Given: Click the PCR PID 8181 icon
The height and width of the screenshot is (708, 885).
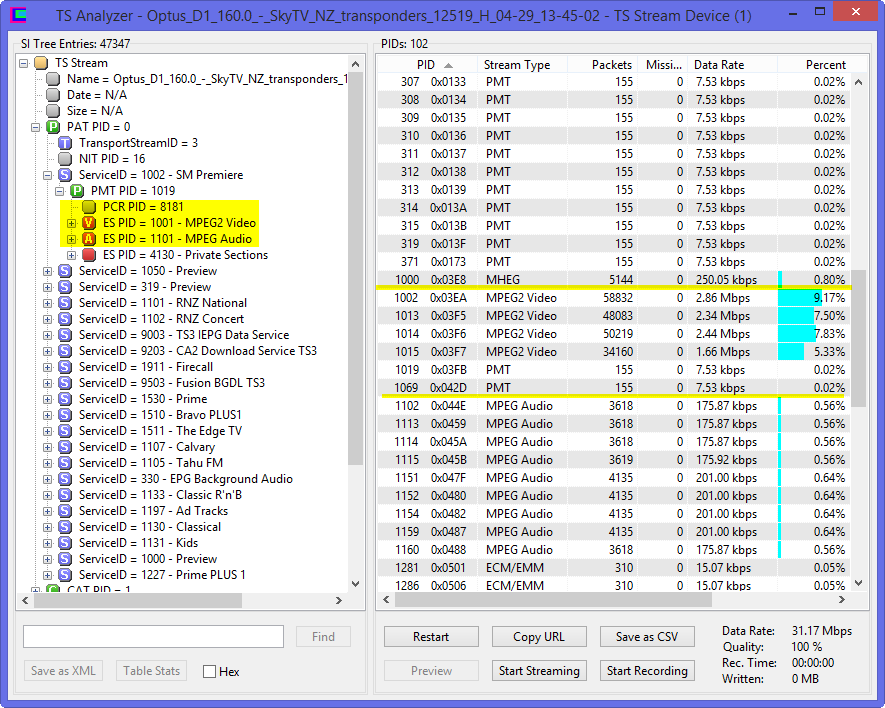Looking at the screenshot, I should click(x=89, y=207).
